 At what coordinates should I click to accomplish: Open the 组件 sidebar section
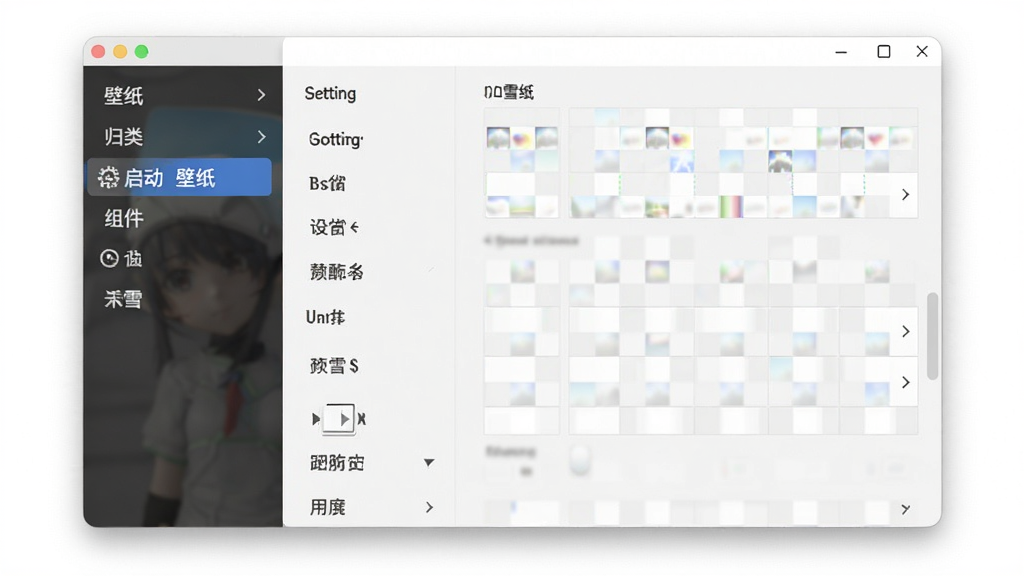click(x=124, y=218)
